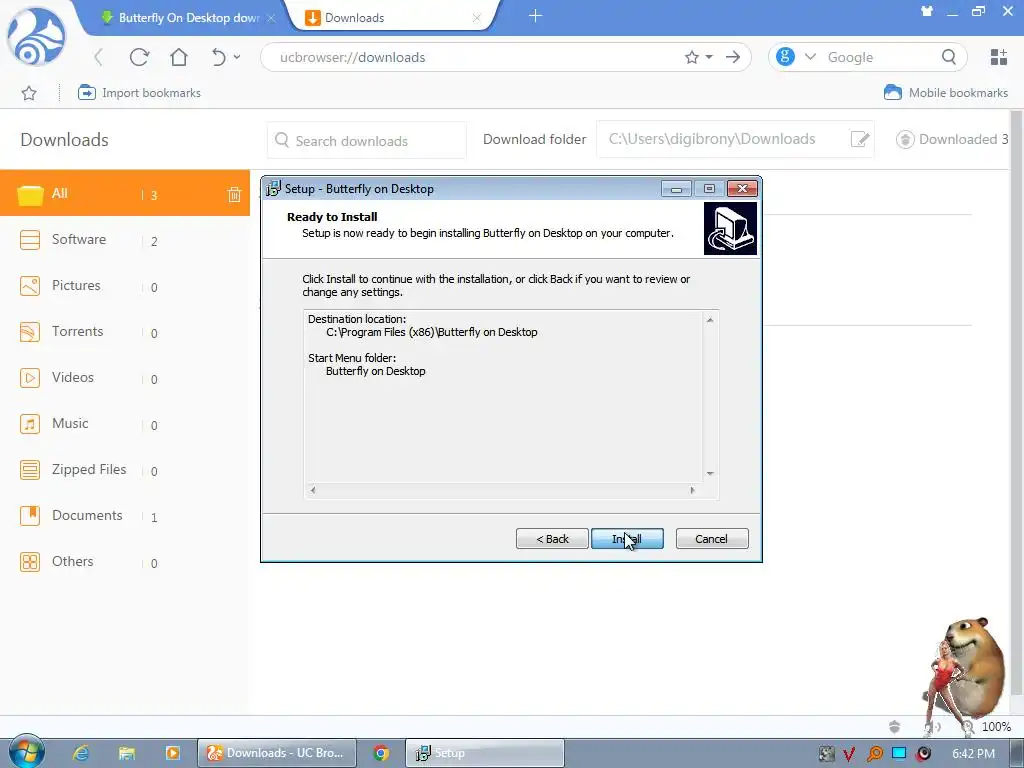Click the bookmarks bar star icon
Viewport: 1024px width, 768px height.
(x=29, y=93)
